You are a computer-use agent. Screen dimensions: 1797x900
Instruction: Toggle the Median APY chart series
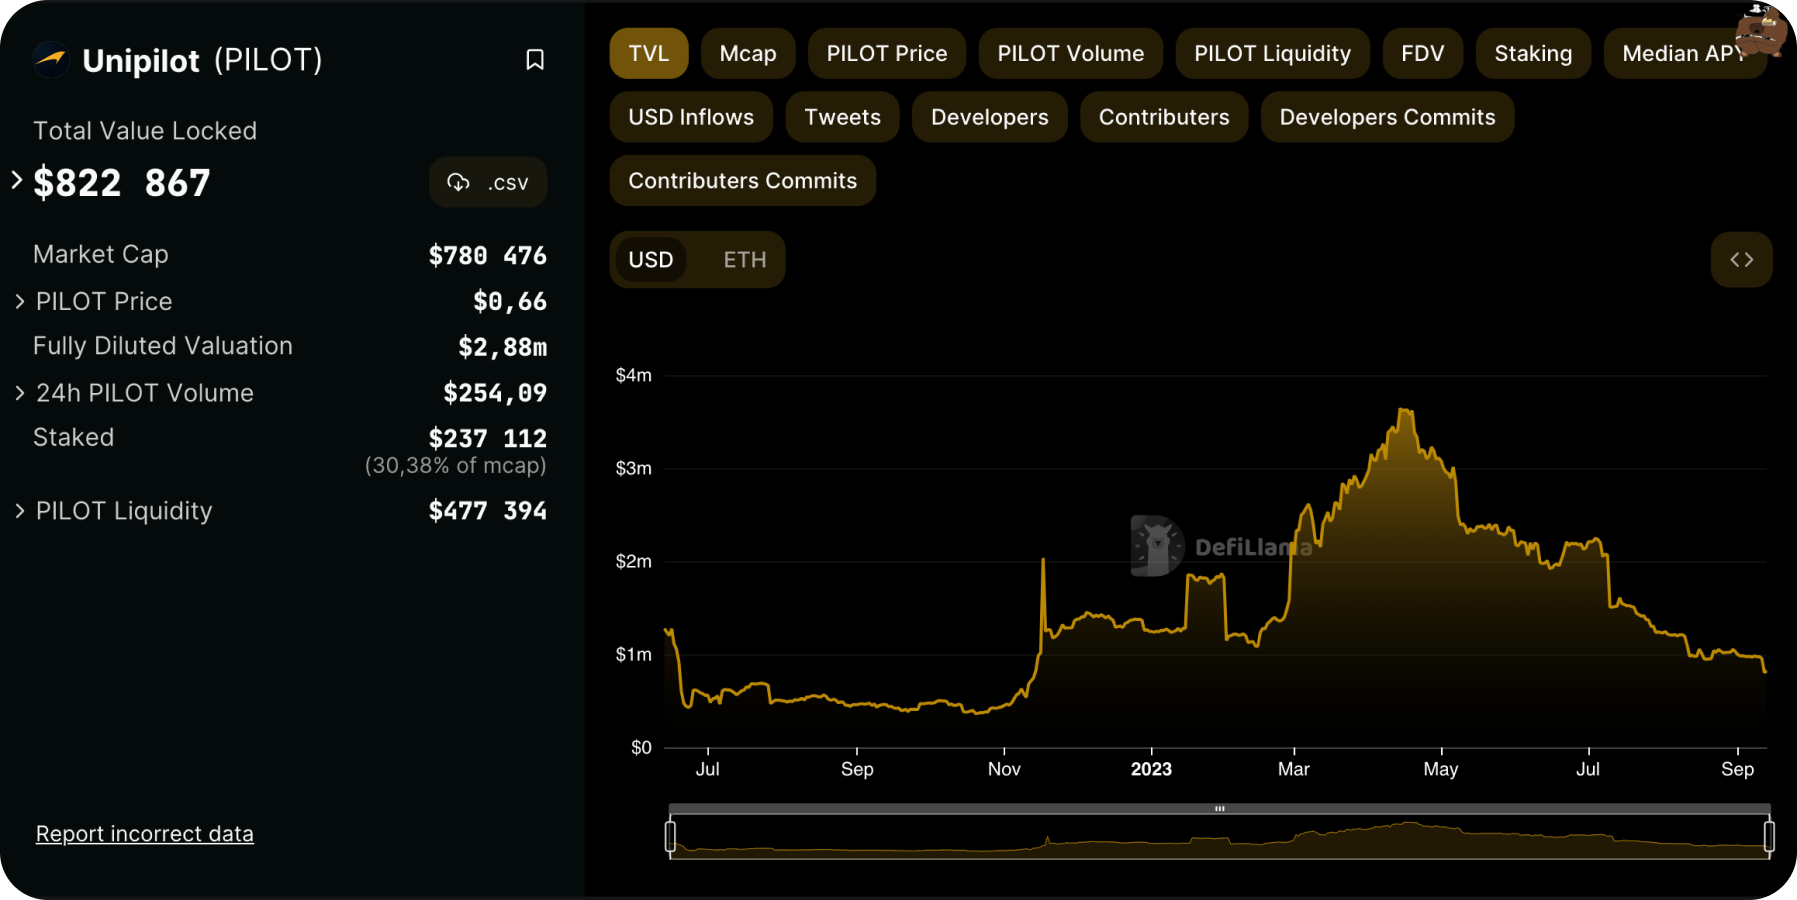coord(1685,54)
